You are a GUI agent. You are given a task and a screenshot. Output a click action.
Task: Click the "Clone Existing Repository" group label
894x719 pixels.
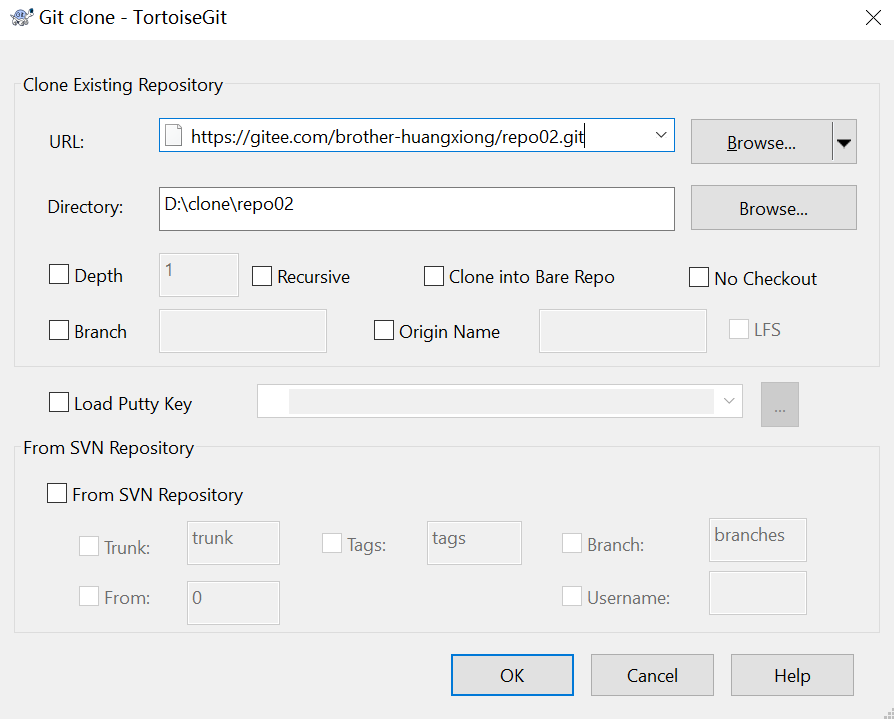point(123,84)
